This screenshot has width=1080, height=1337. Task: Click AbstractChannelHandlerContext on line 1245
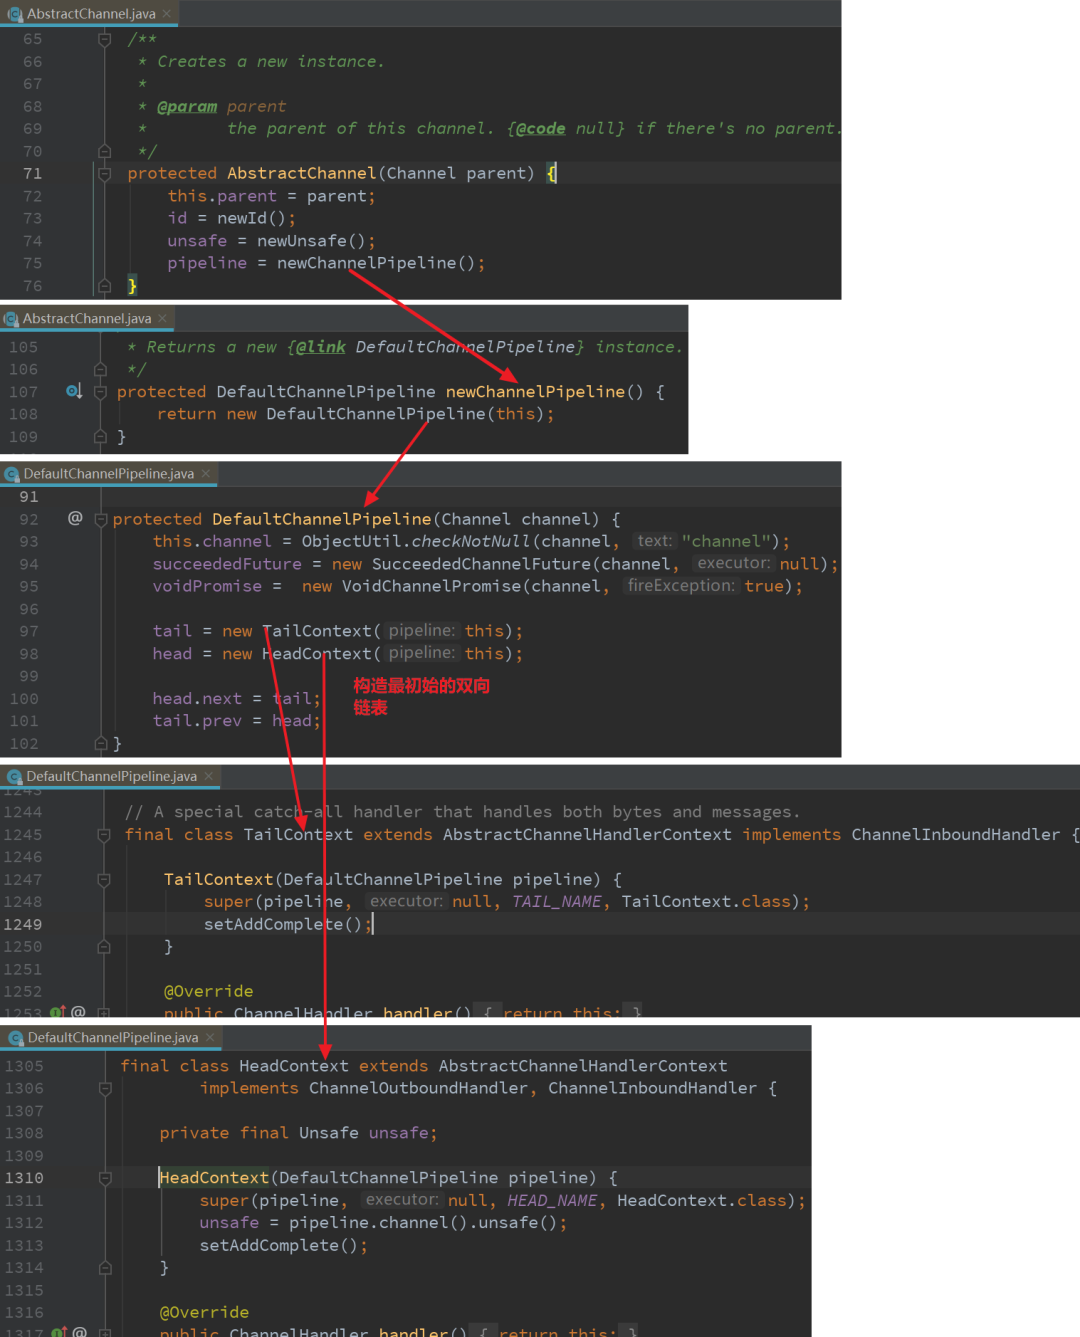point(587,834)
